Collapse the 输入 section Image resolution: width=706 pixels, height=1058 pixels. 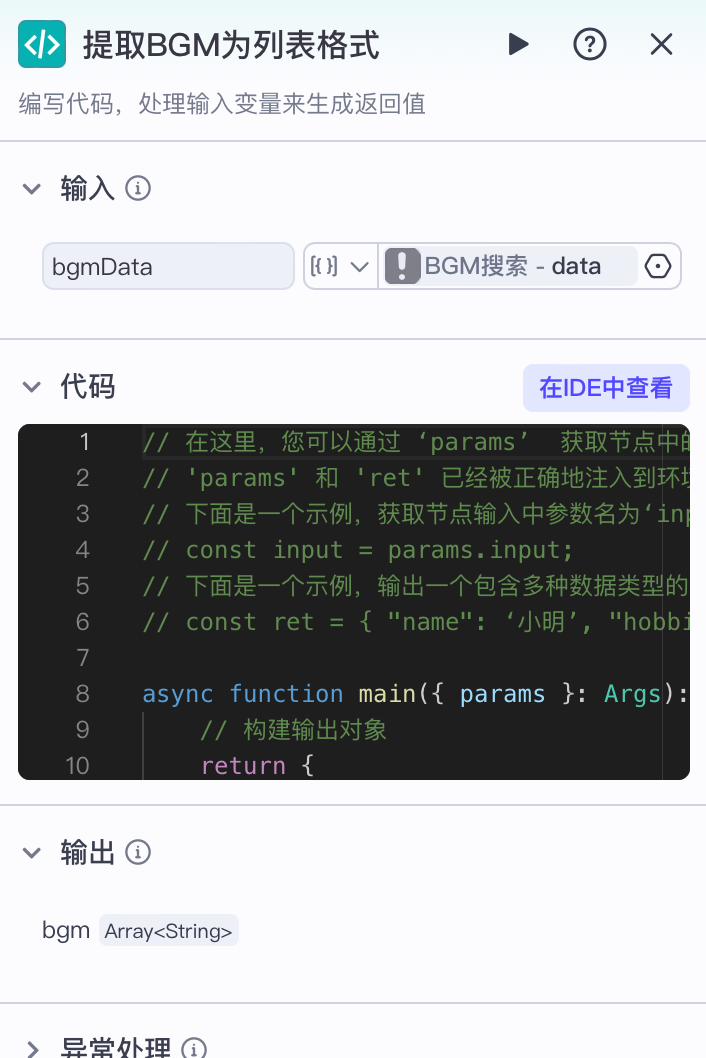point(31,188)
